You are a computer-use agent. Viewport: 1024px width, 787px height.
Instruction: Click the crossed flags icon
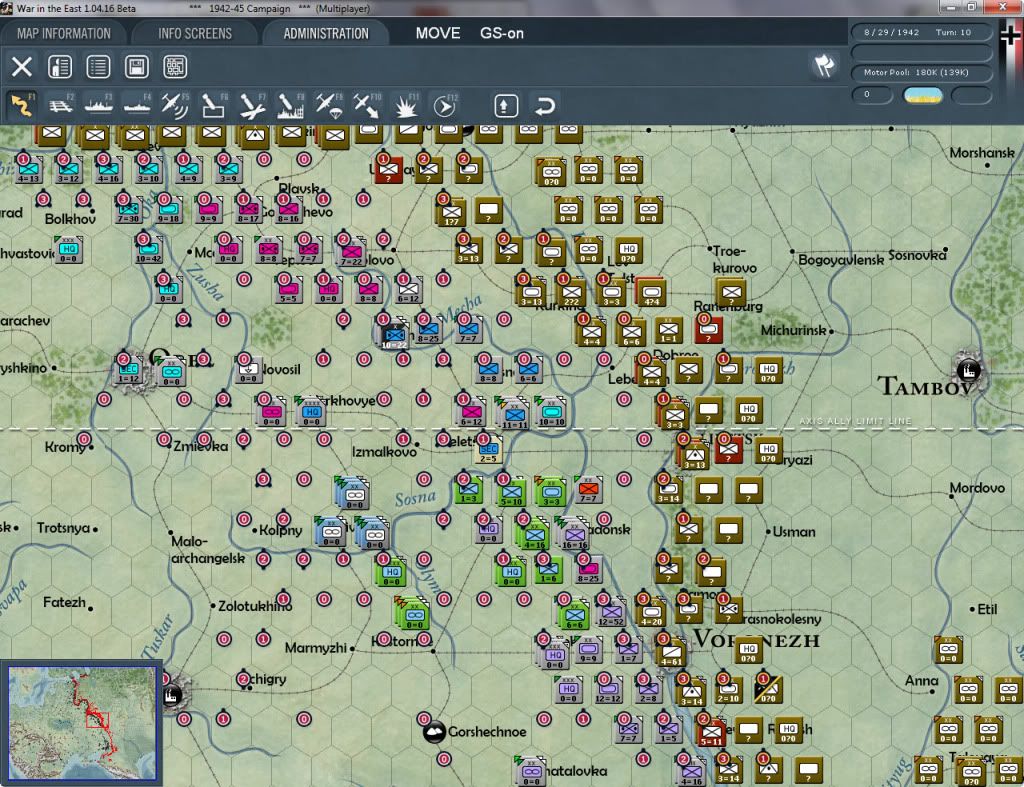[x=824, y=65]
